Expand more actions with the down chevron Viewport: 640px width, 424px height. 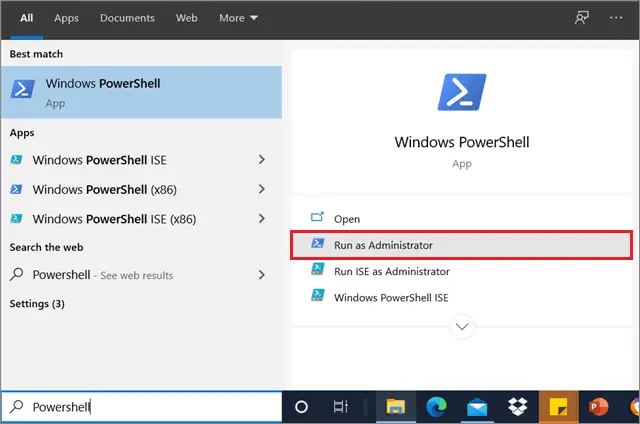coord(462,326)
